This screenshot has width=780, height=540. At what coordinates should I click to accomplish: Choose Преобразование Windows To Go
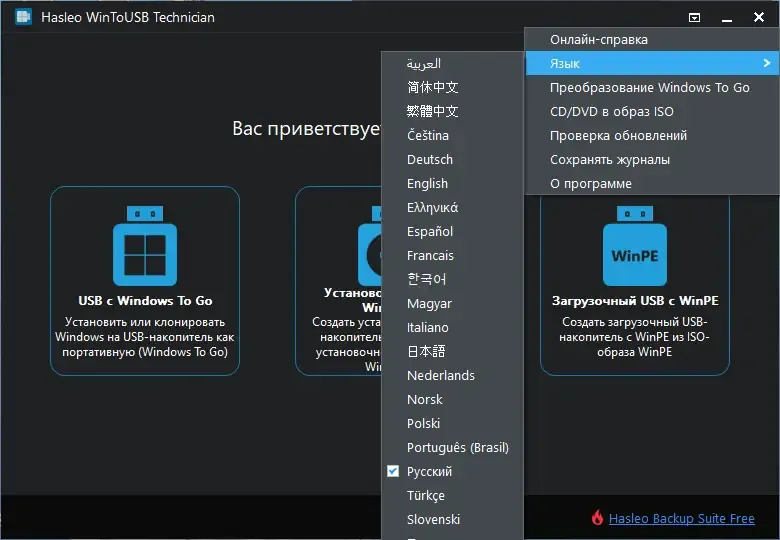652,88
